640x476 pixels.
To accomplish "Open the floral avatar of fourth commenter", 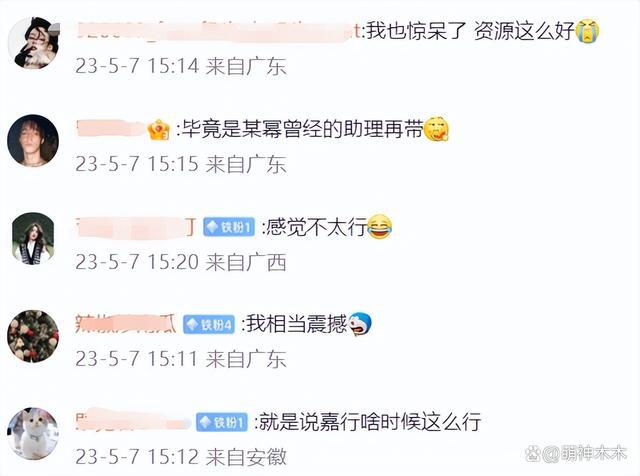I will [33, 336].
